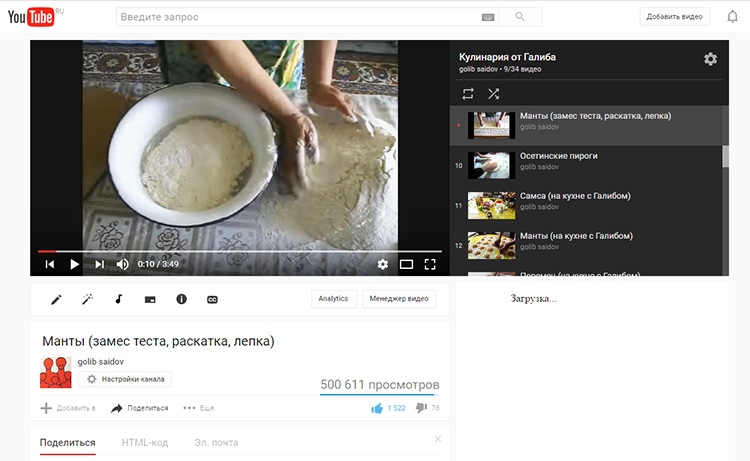Skip to next video in the player
Viewport: 750px width, 461px height.
click(99, 264)
